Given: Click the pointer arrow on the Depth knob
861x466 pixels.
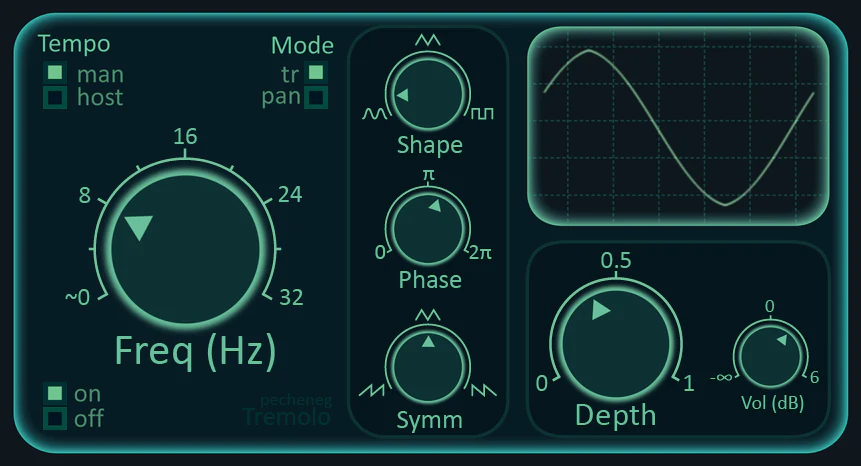Looking at the screenshot, I should point(600,310).
